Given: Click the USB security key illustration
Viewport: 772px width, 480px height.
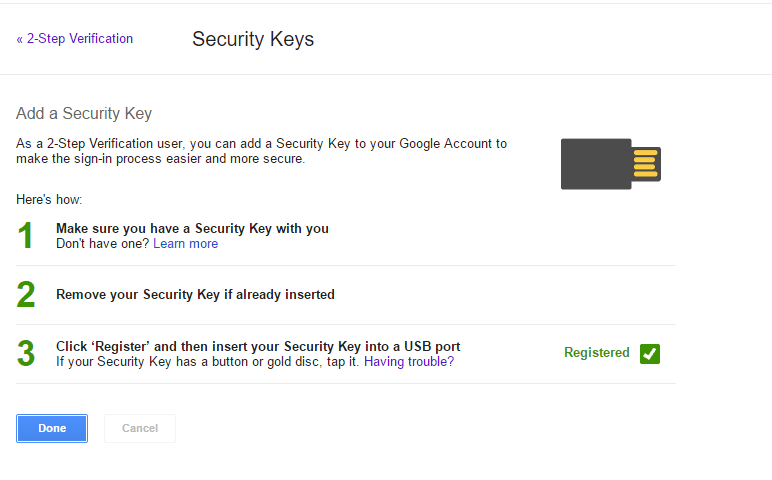Looking at the screenshot, I should pos(611,164).
